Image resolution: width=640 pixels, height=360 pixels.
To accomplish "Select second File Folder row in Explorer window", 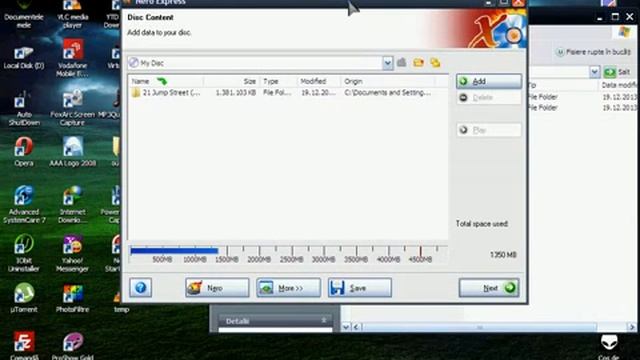I will coord(583,107).
